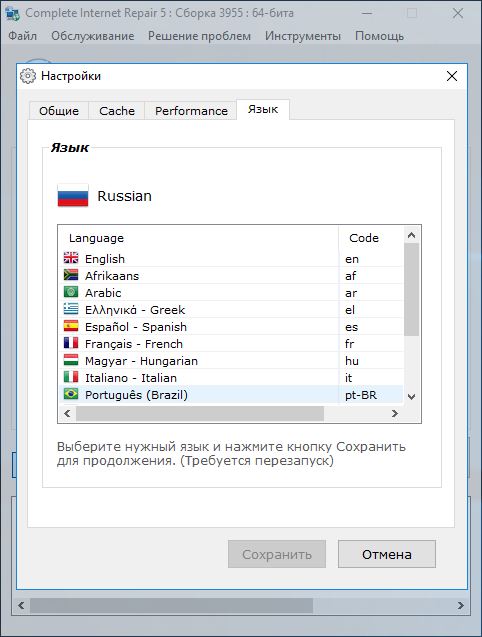Pick the Italian flag icon
The height and width of the screenshot is (637, 482).
pos(71,377)
